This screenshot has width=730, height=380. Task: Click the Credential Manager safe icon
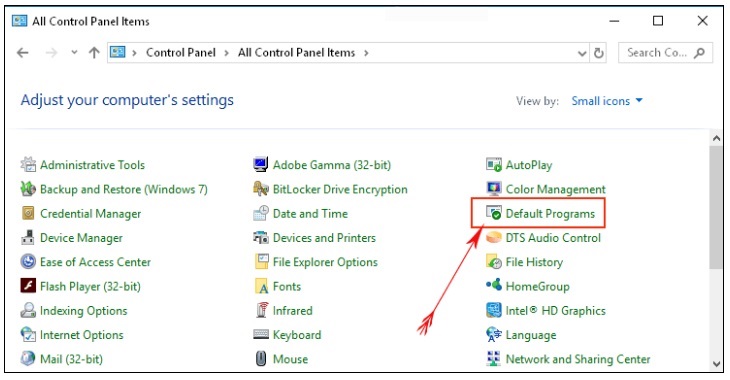click(x=28, y=213)
